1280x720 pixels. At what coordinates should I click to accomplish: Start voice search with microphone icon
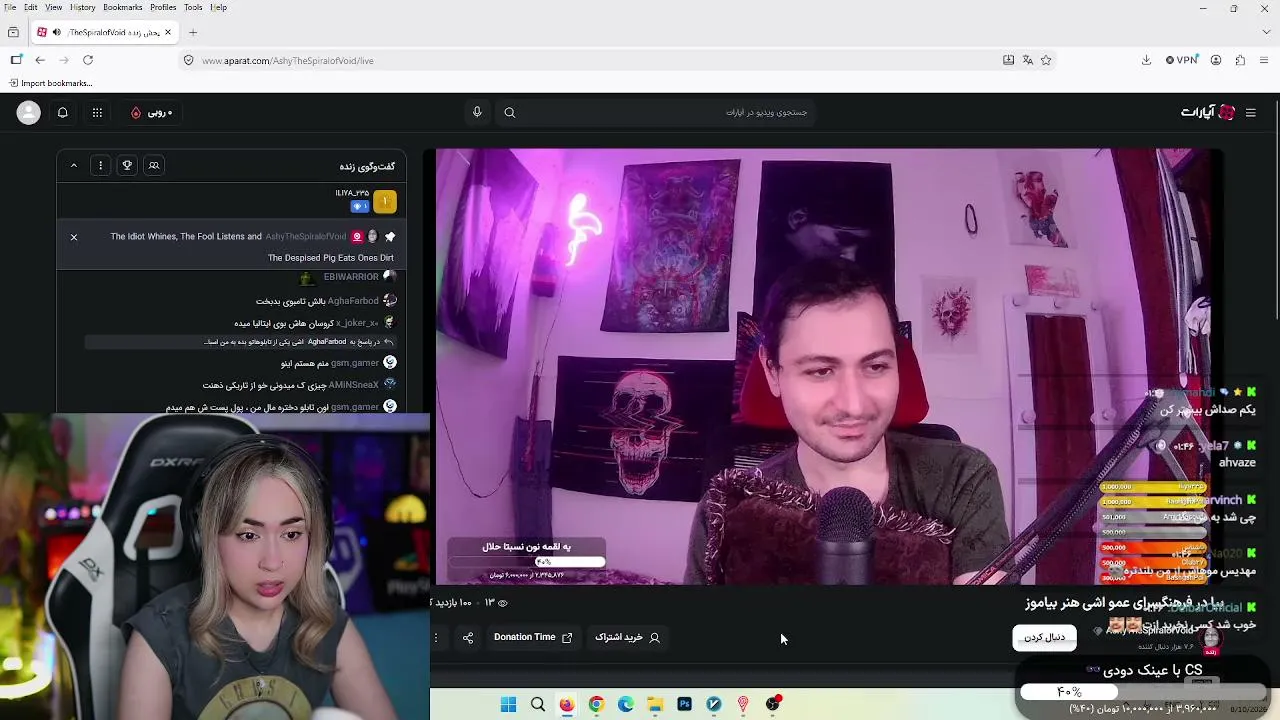point(477,112)
